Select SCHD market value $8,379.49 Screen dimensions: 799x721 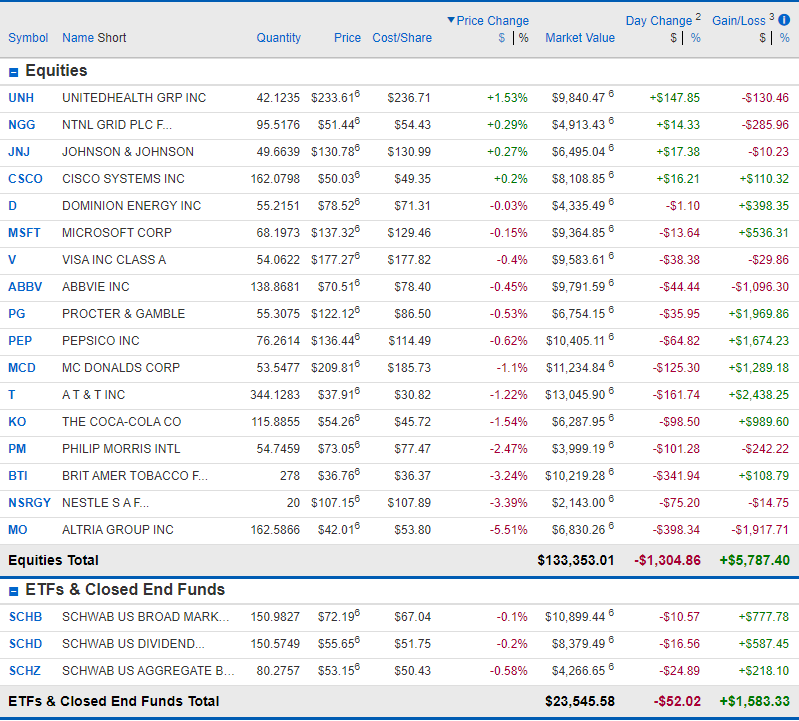[x=578, y=644]
